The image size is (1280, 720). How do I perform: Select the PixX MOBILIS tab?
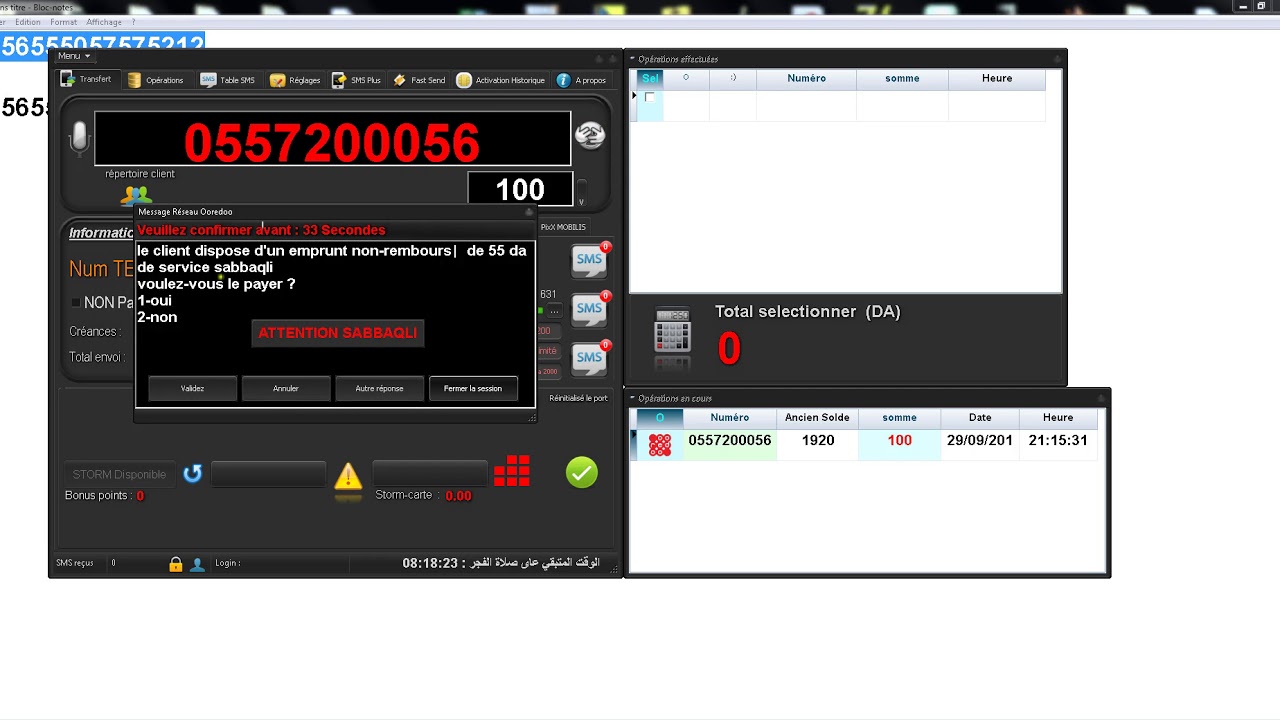[563, 227]
